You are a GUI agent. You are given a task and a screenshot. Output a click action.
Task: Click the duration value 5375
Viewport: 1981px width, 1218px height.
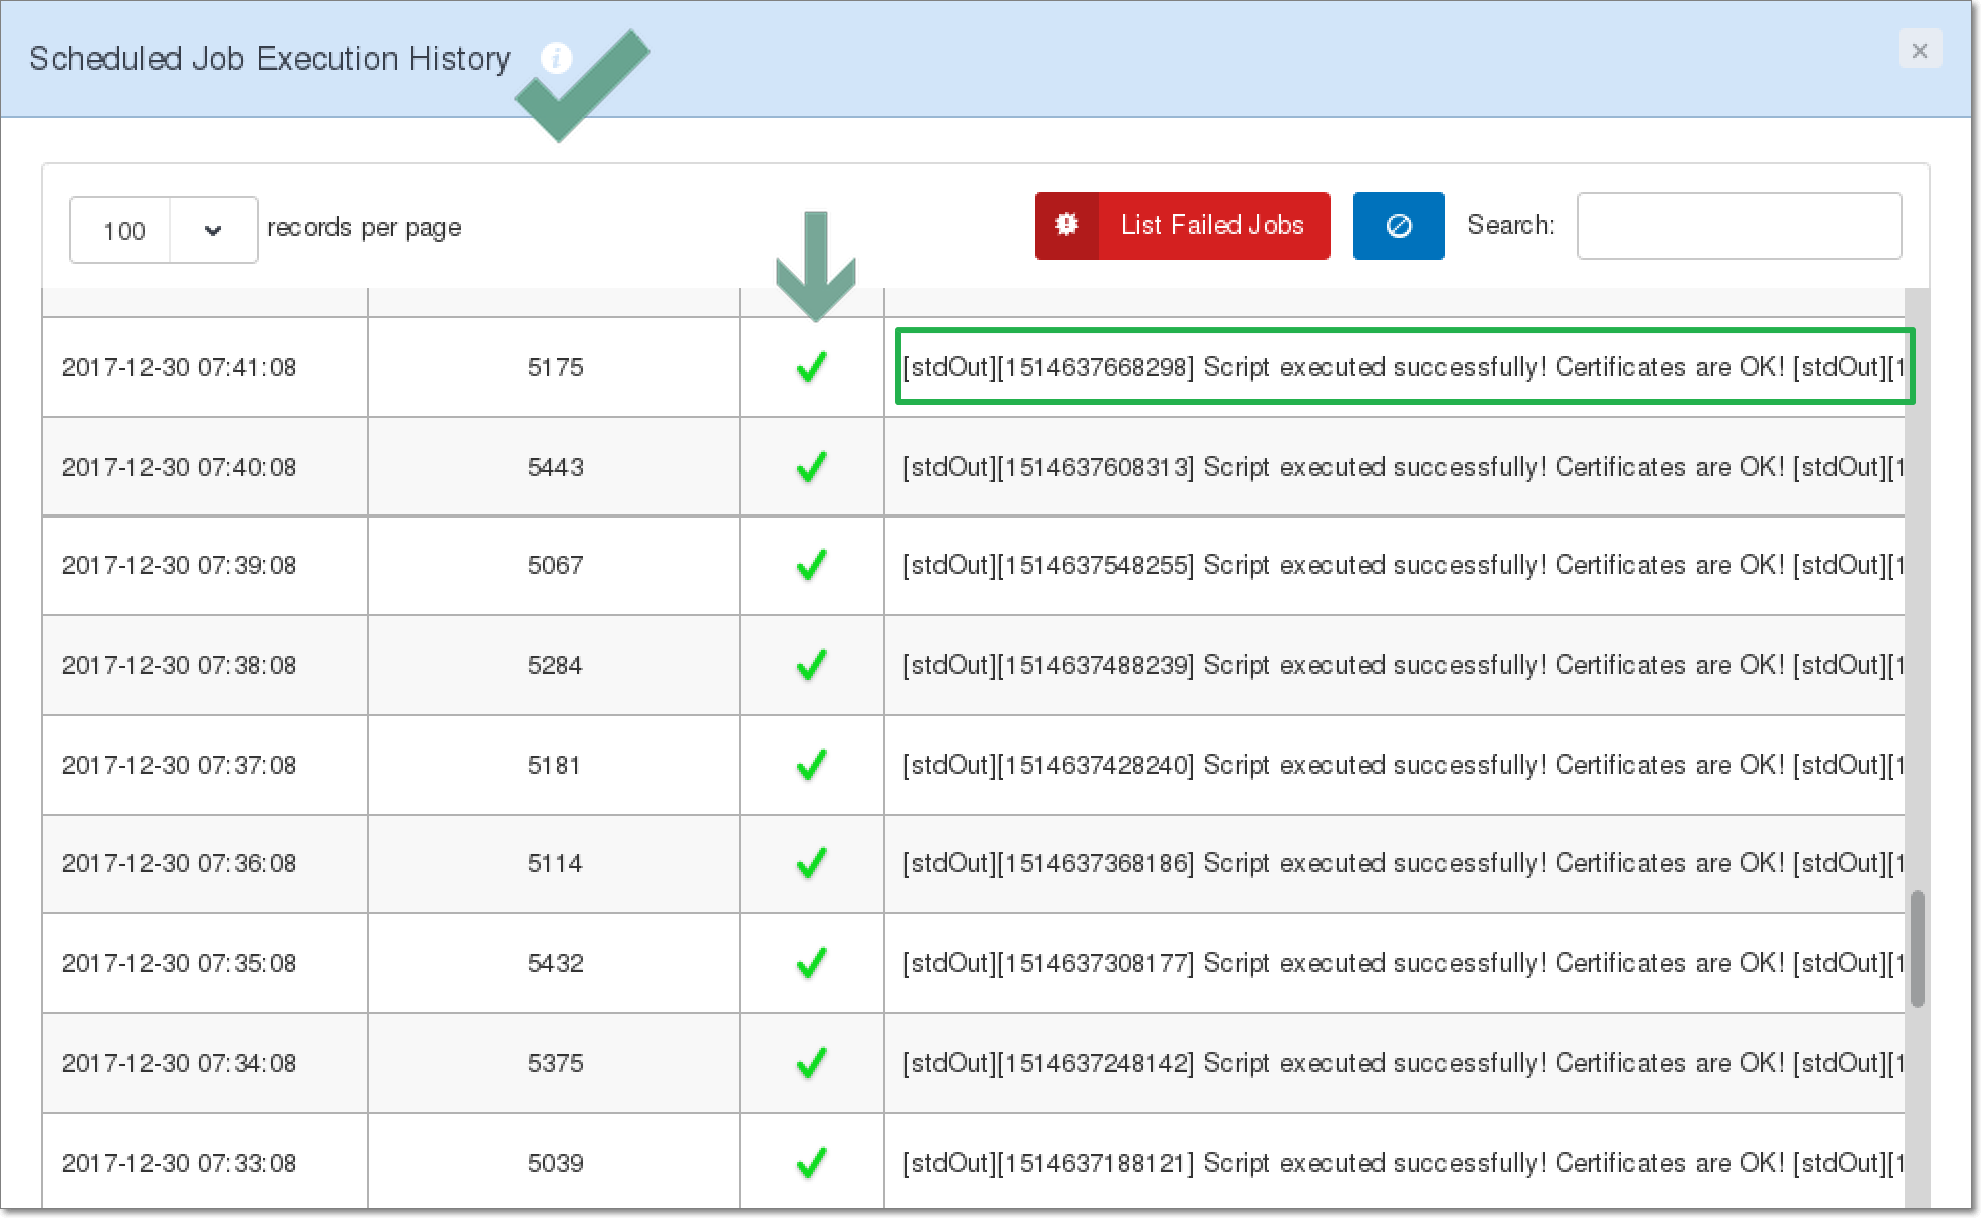point(555,1063)
